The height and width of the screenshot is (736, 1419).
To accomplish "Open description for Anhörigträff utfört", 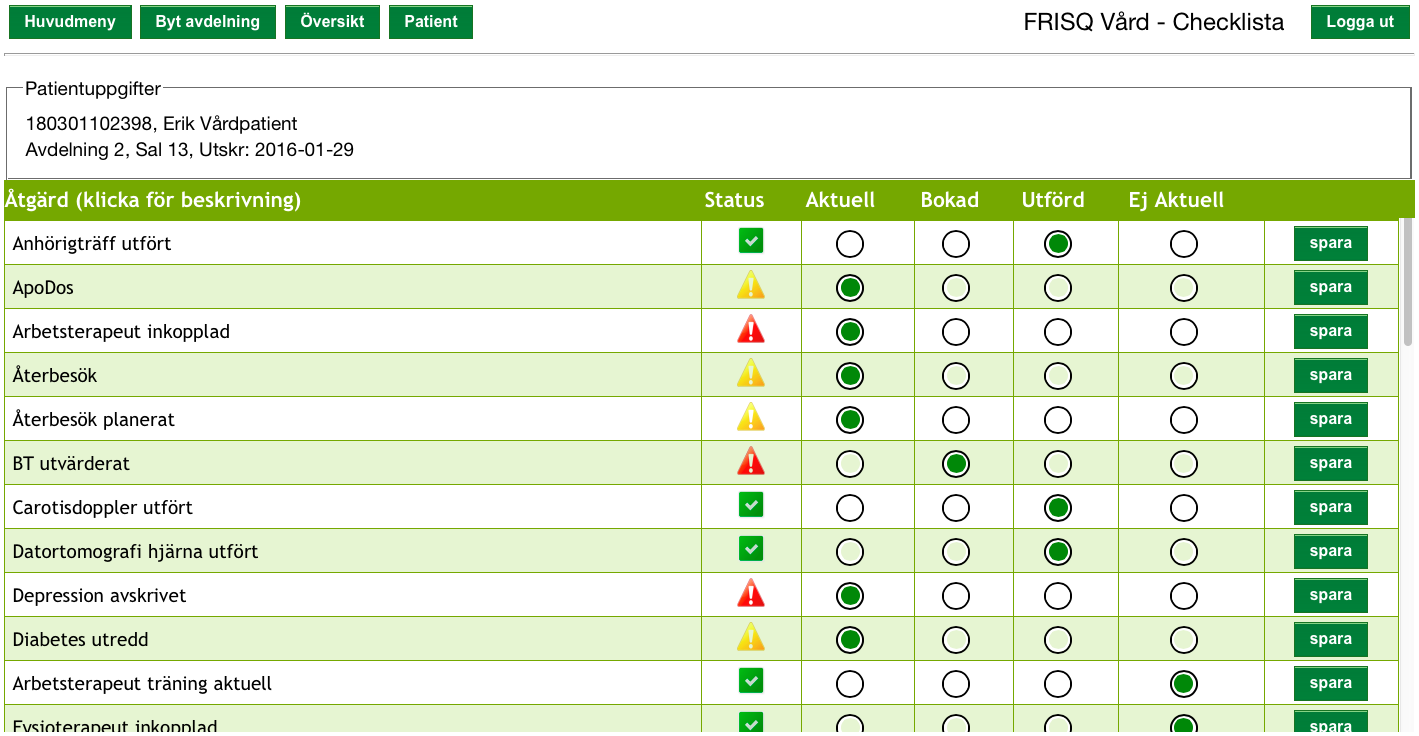I will (x=92, y=243).
